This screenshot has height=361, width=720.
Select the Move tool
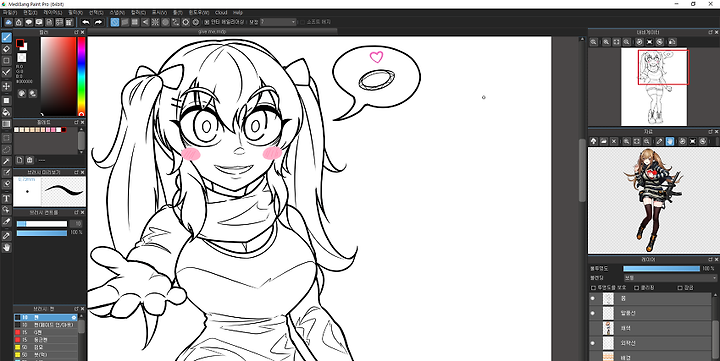click(x=6, y=86)
